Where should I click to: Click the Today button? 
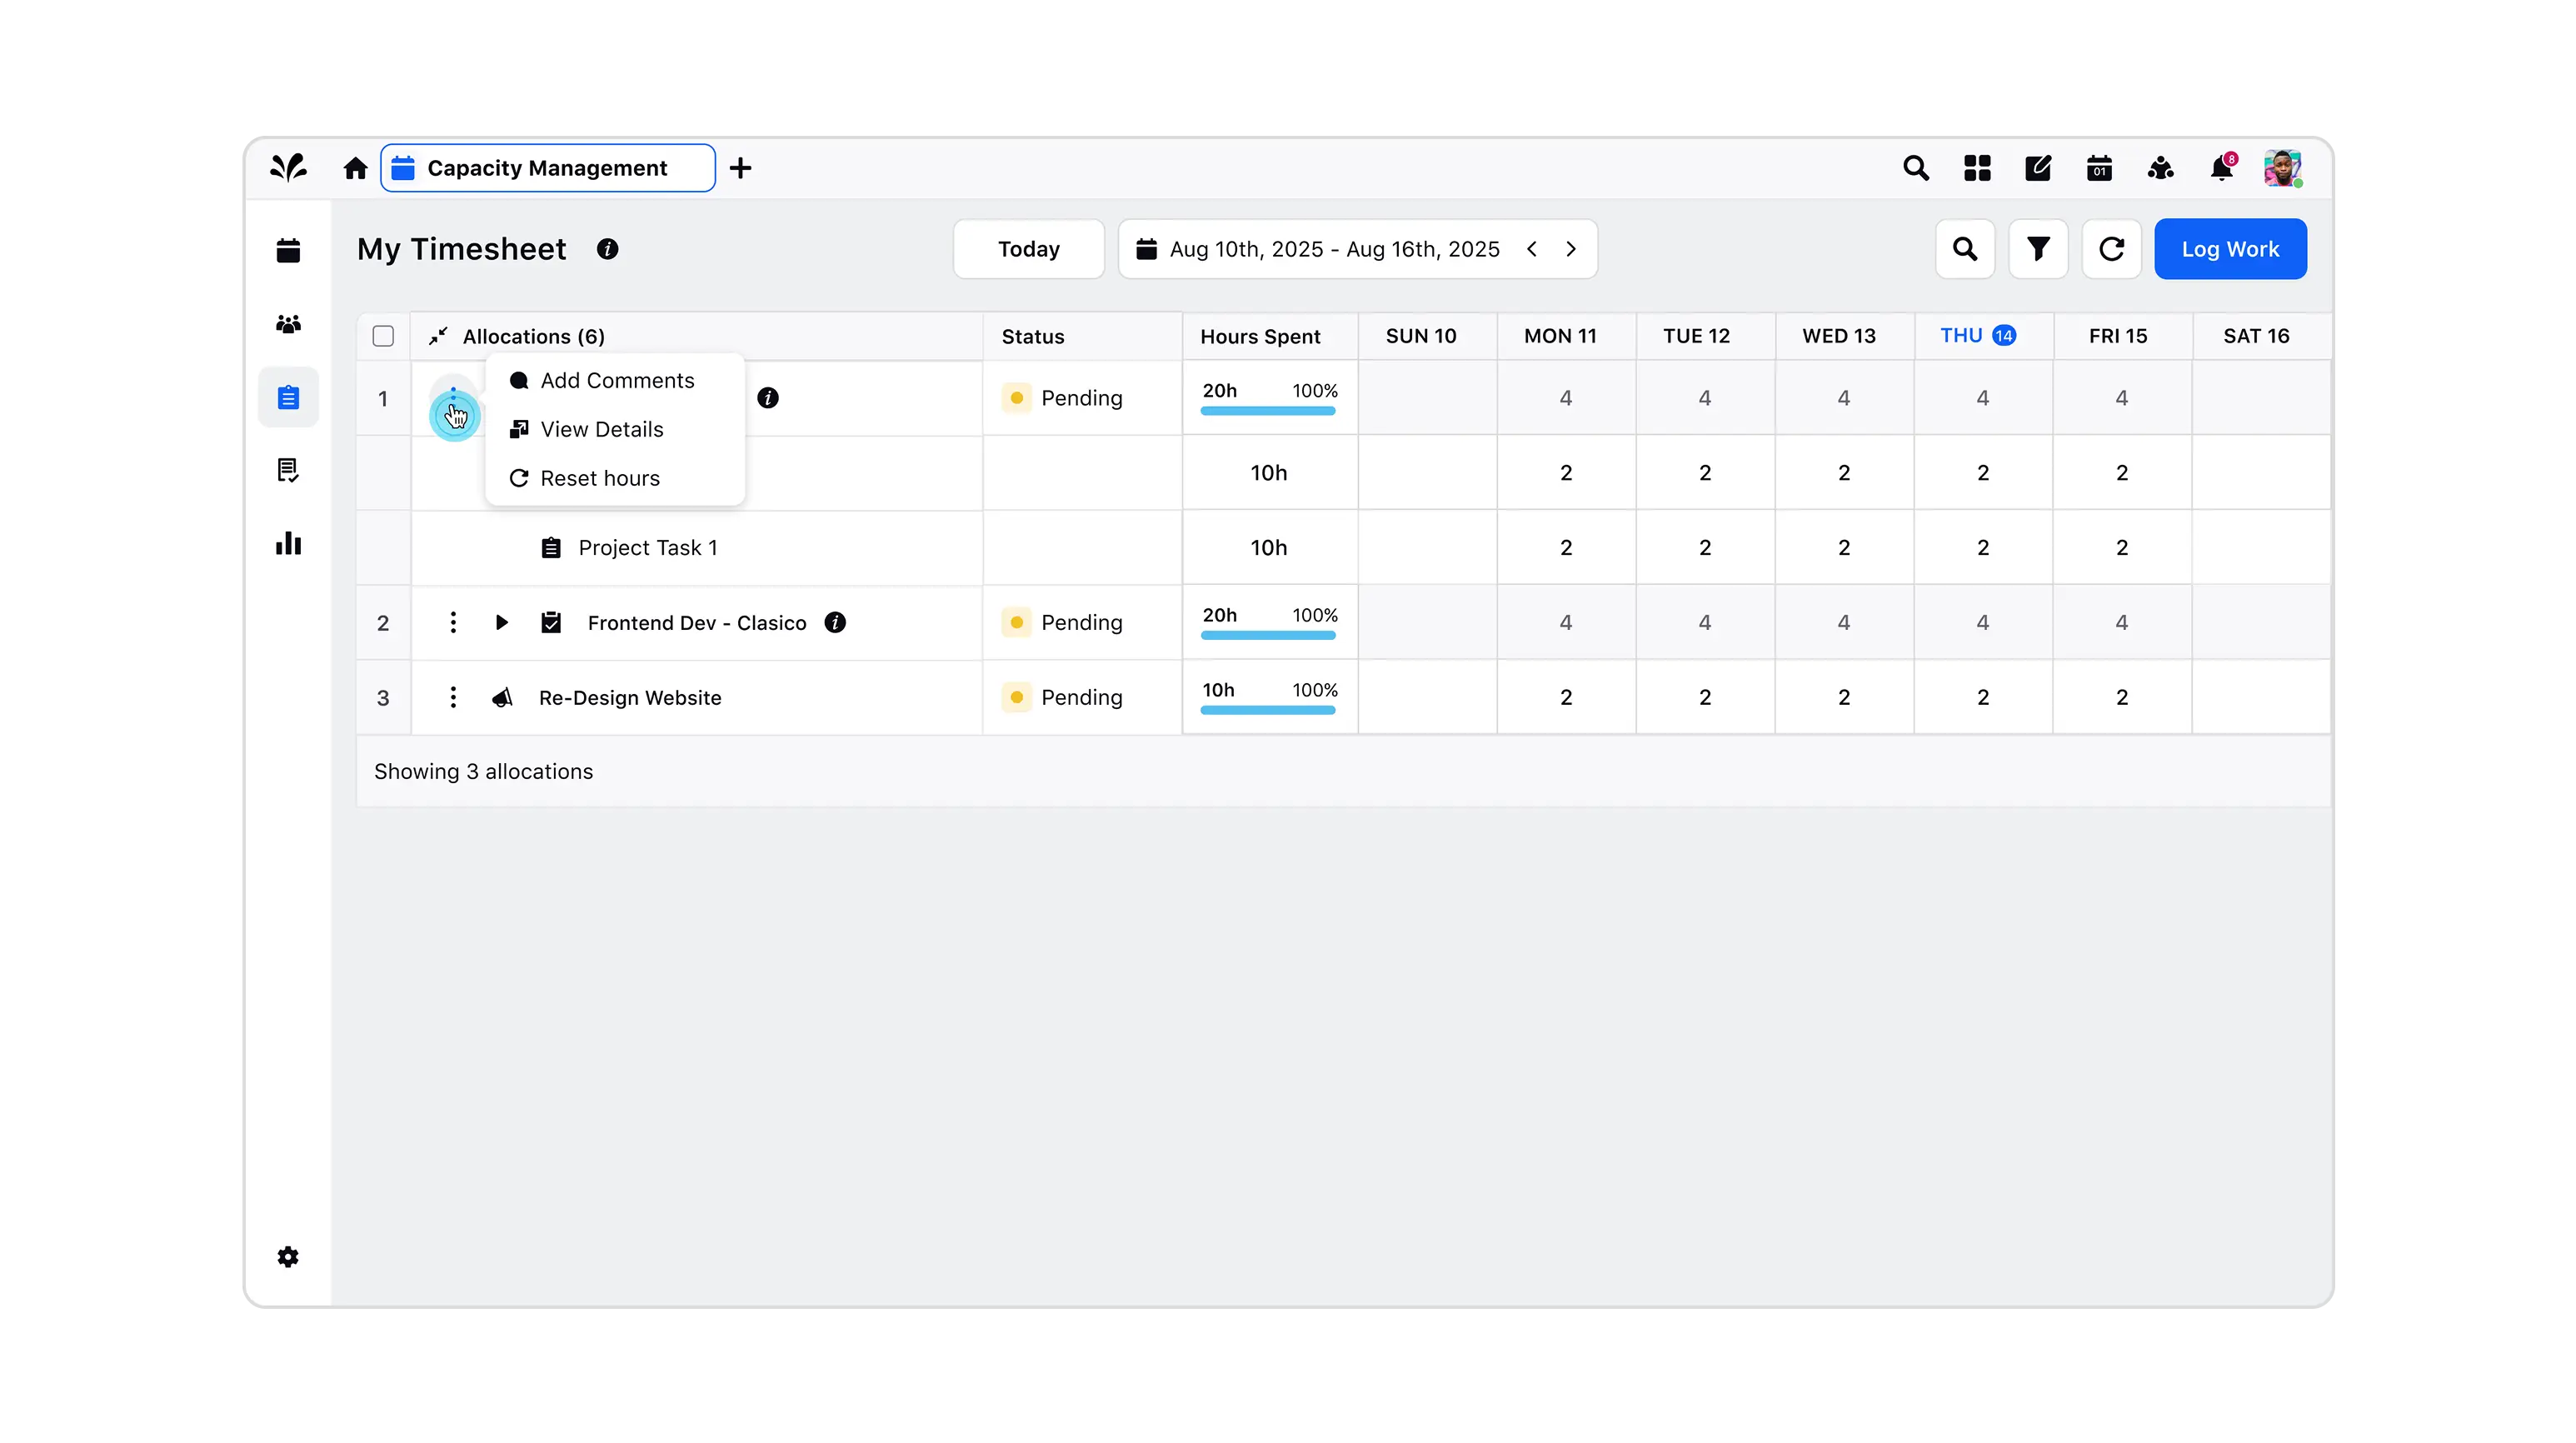[x=1028, y=249]
